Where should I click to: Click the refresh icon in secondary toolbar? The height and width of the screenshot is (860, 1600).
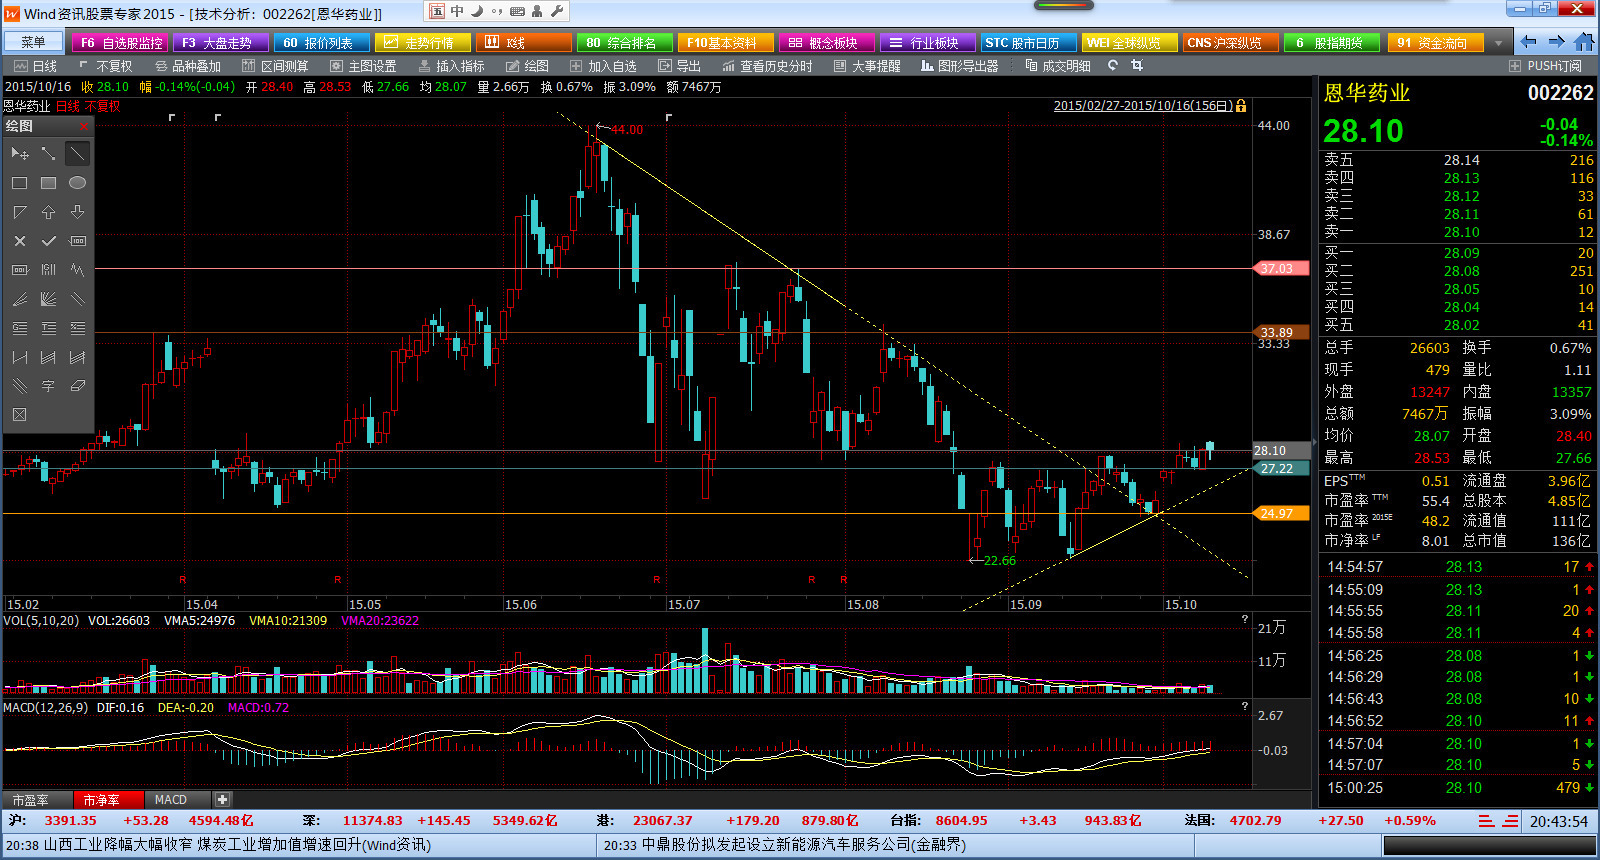(x=1113, y=65)
